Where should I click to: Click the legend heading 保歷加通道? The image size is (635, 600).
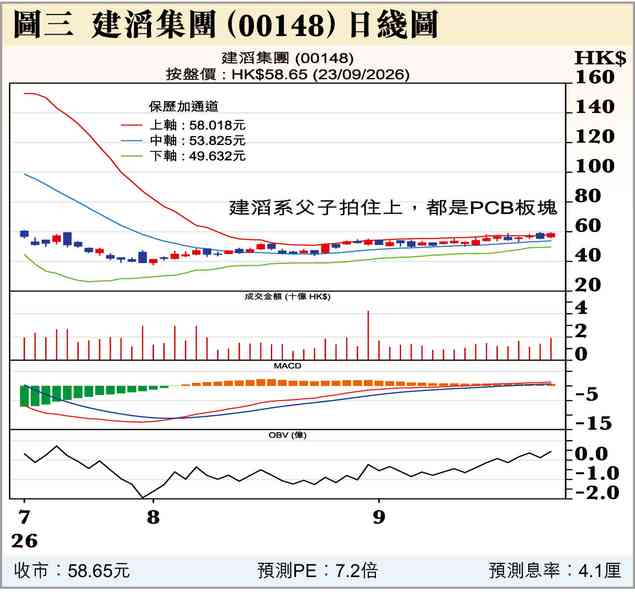pos(183,106)
